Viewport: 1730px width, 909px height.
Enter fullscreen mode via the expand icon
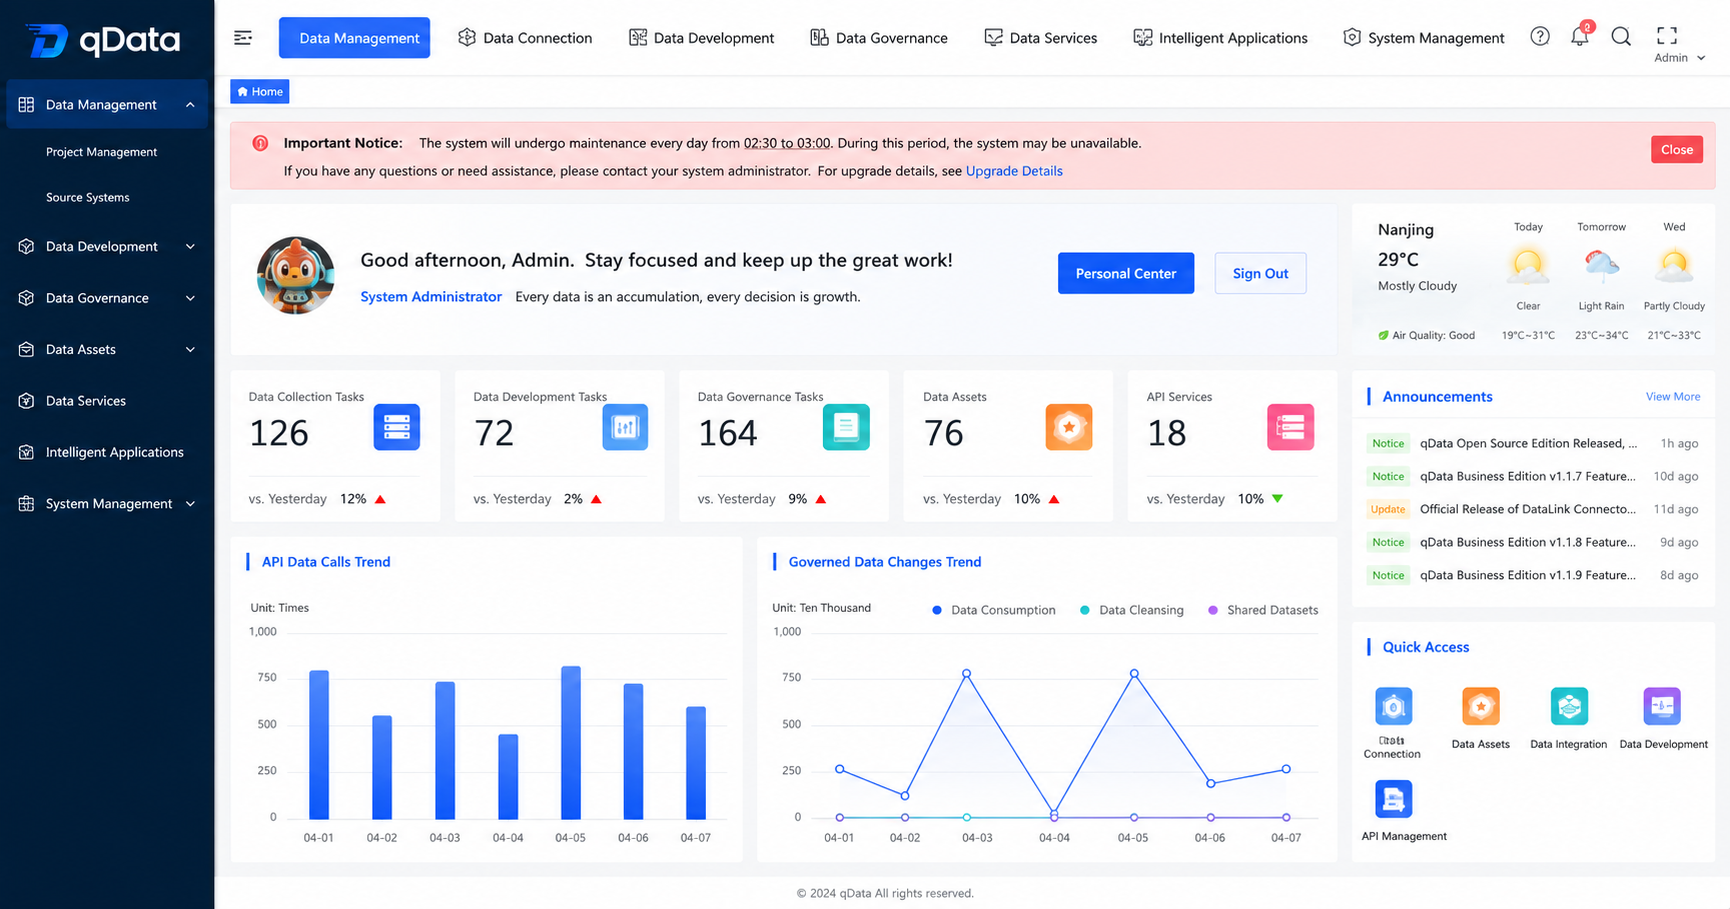click(1667, 36)
